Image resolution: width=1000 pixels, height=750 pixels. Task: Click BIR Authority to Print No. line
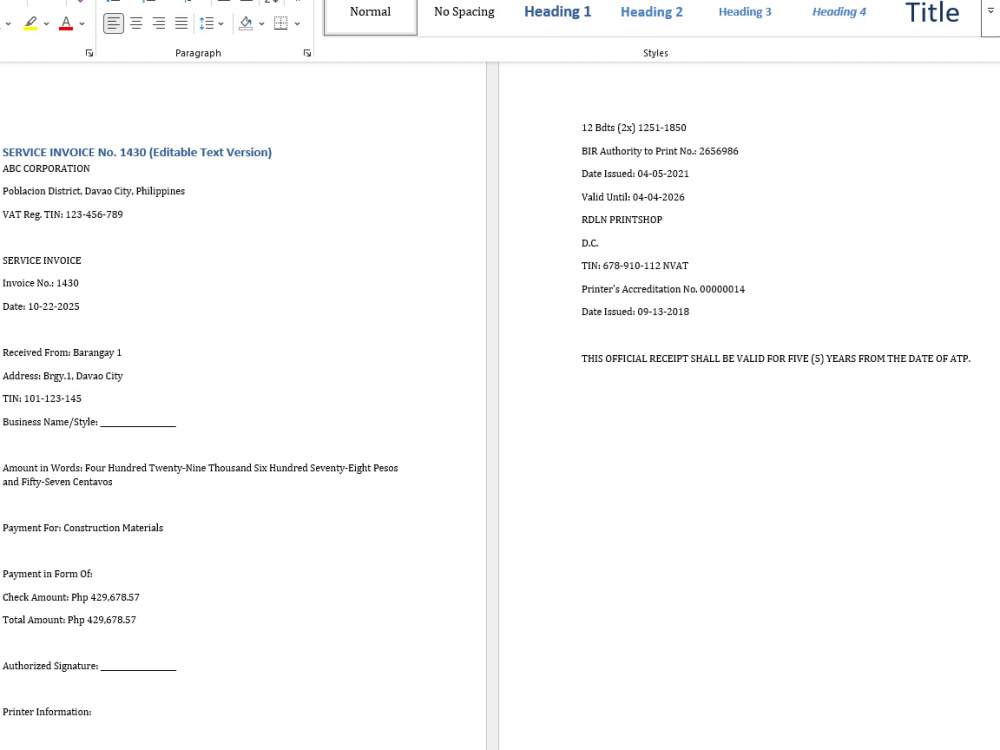(660, 151)
